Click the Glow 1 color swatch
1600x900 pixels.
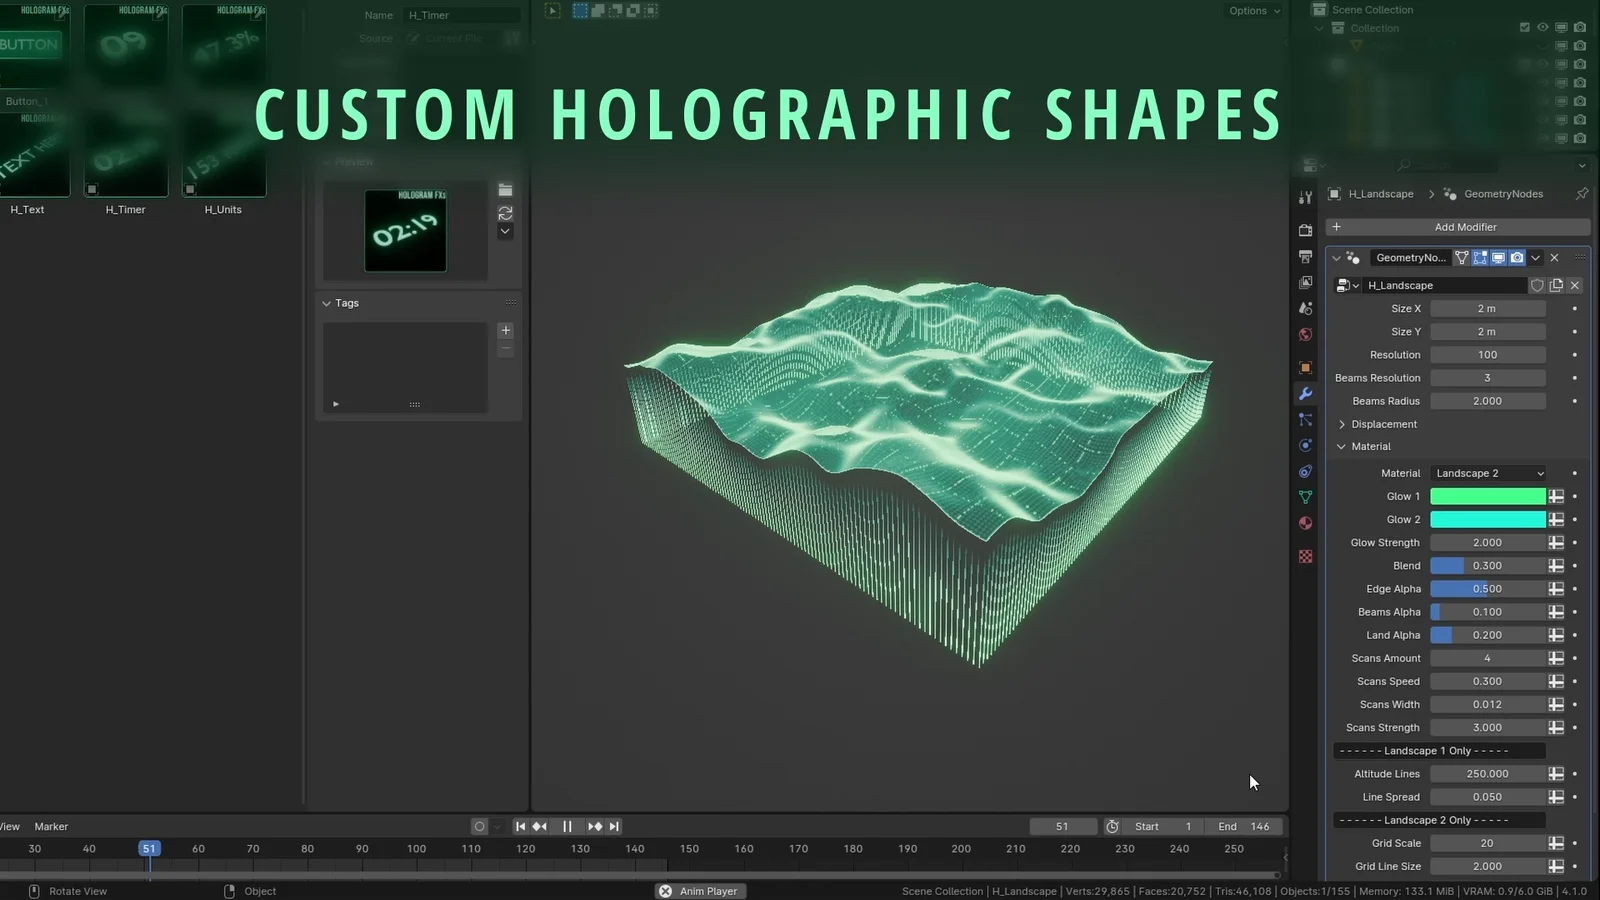pyautogui.click(x=1488, y=496)
